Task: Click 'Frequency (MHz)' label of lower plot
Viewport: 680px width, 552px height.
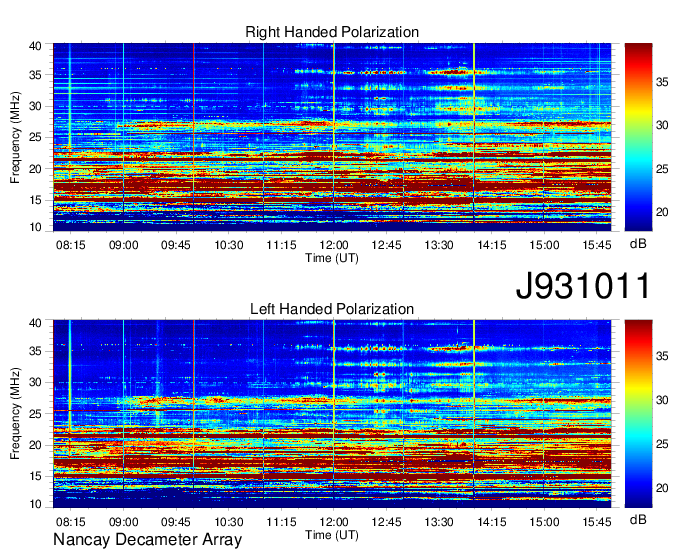Action: (15, 414)
